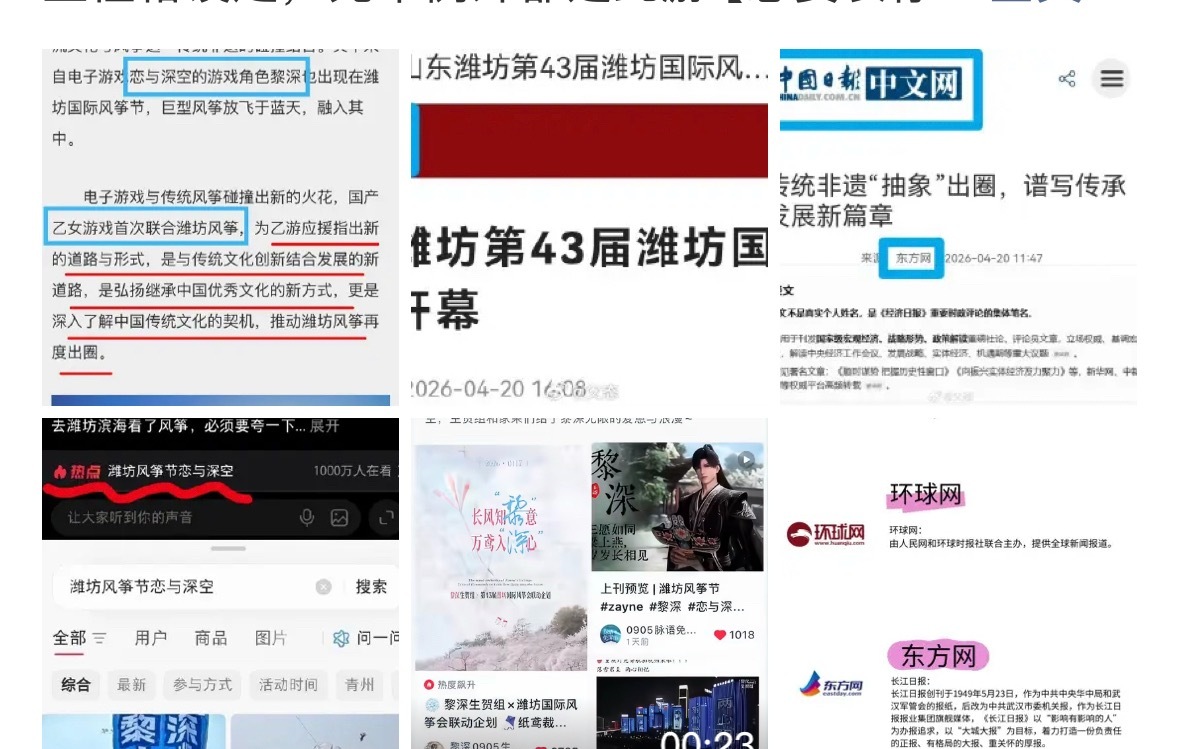This screenshot has width=1179, height=749.
Task: Open the hamburger menu in China Daily page
Action: pyautogui.click(x=1112, y=78)
